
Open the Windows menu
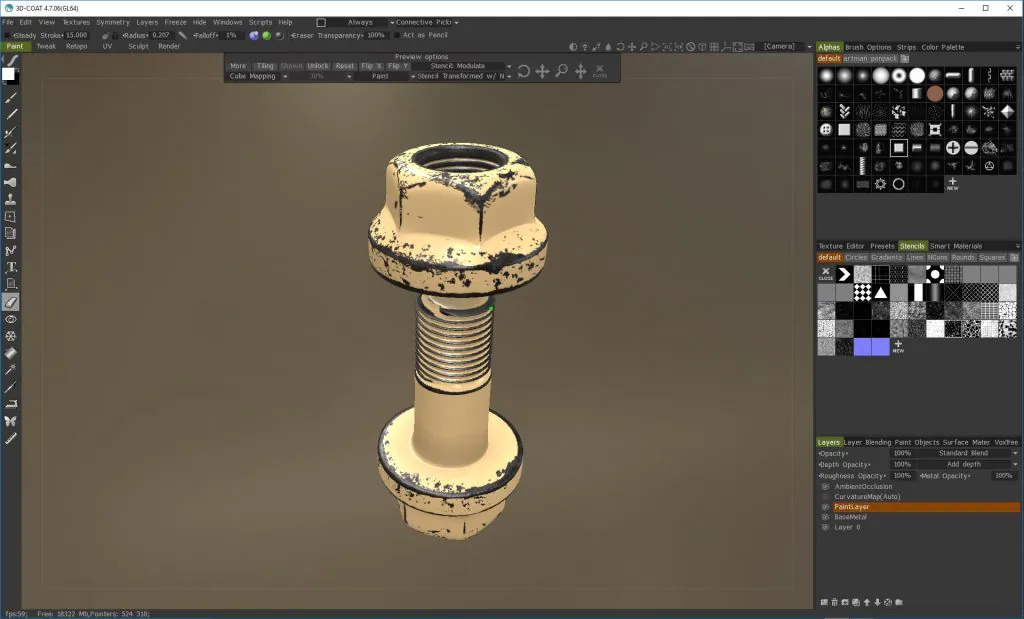pyautogui.click(x=227, y=22)
